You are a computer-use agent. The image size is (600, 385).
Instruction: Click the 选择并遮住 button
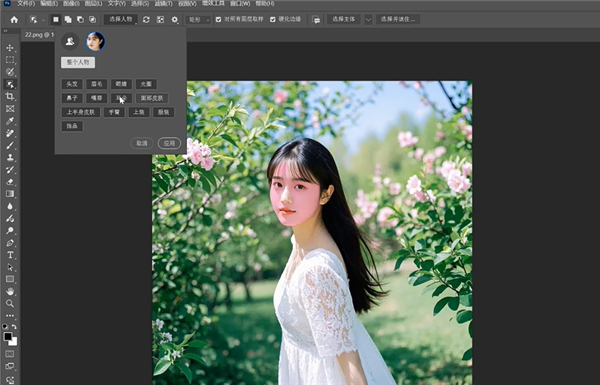tap(398, 20)
